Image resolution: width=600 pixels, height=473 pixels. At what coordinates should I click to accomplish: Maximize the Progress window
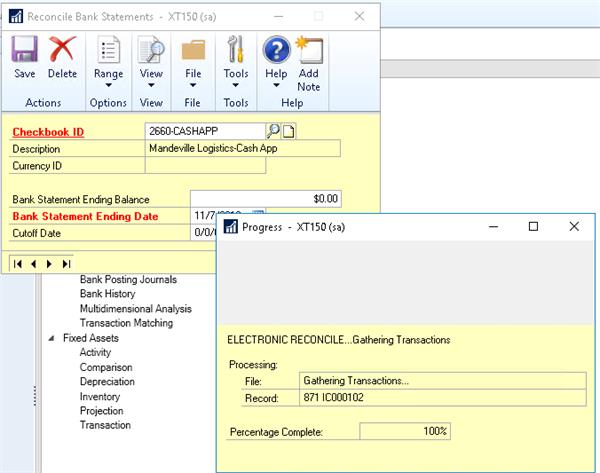[x=533, y=227]
